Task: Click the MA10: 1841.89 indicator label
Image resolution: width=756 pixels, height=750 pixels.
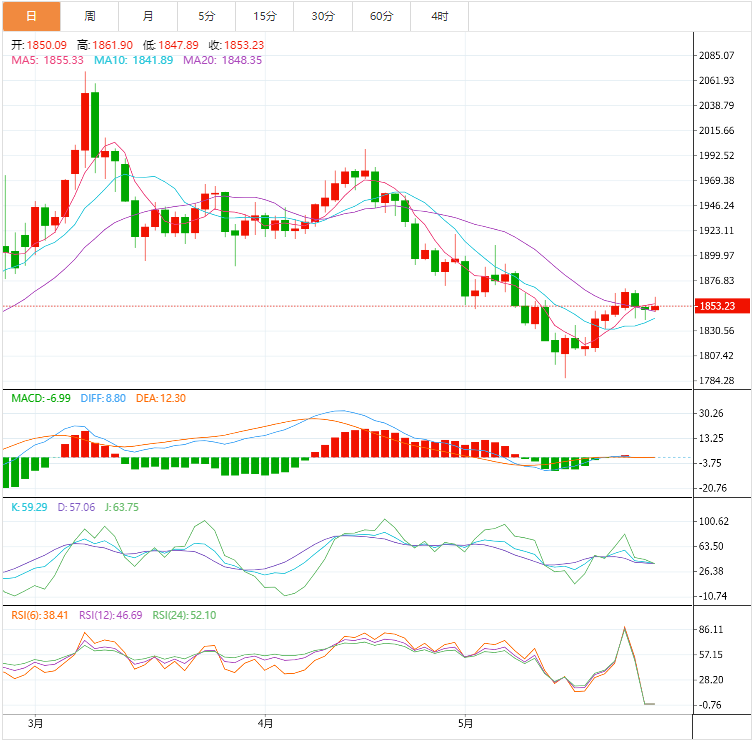Action: 134,60
